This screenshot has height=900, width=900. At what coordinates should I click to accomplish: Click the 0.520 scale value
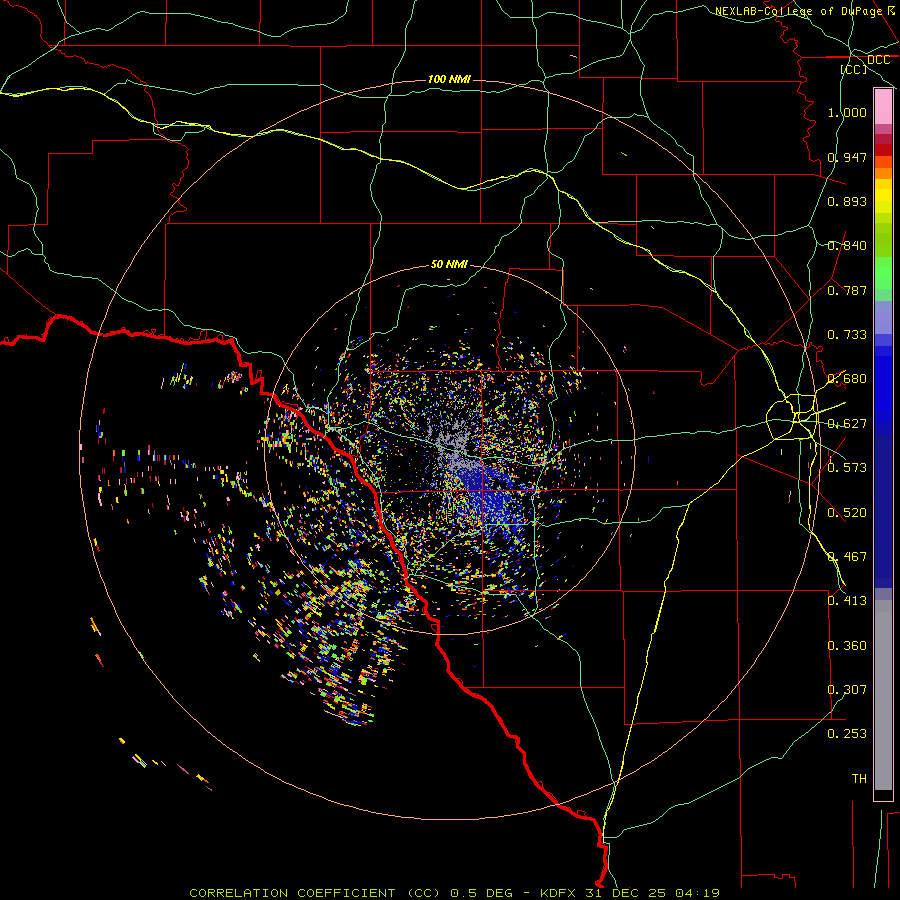[847, 513]
